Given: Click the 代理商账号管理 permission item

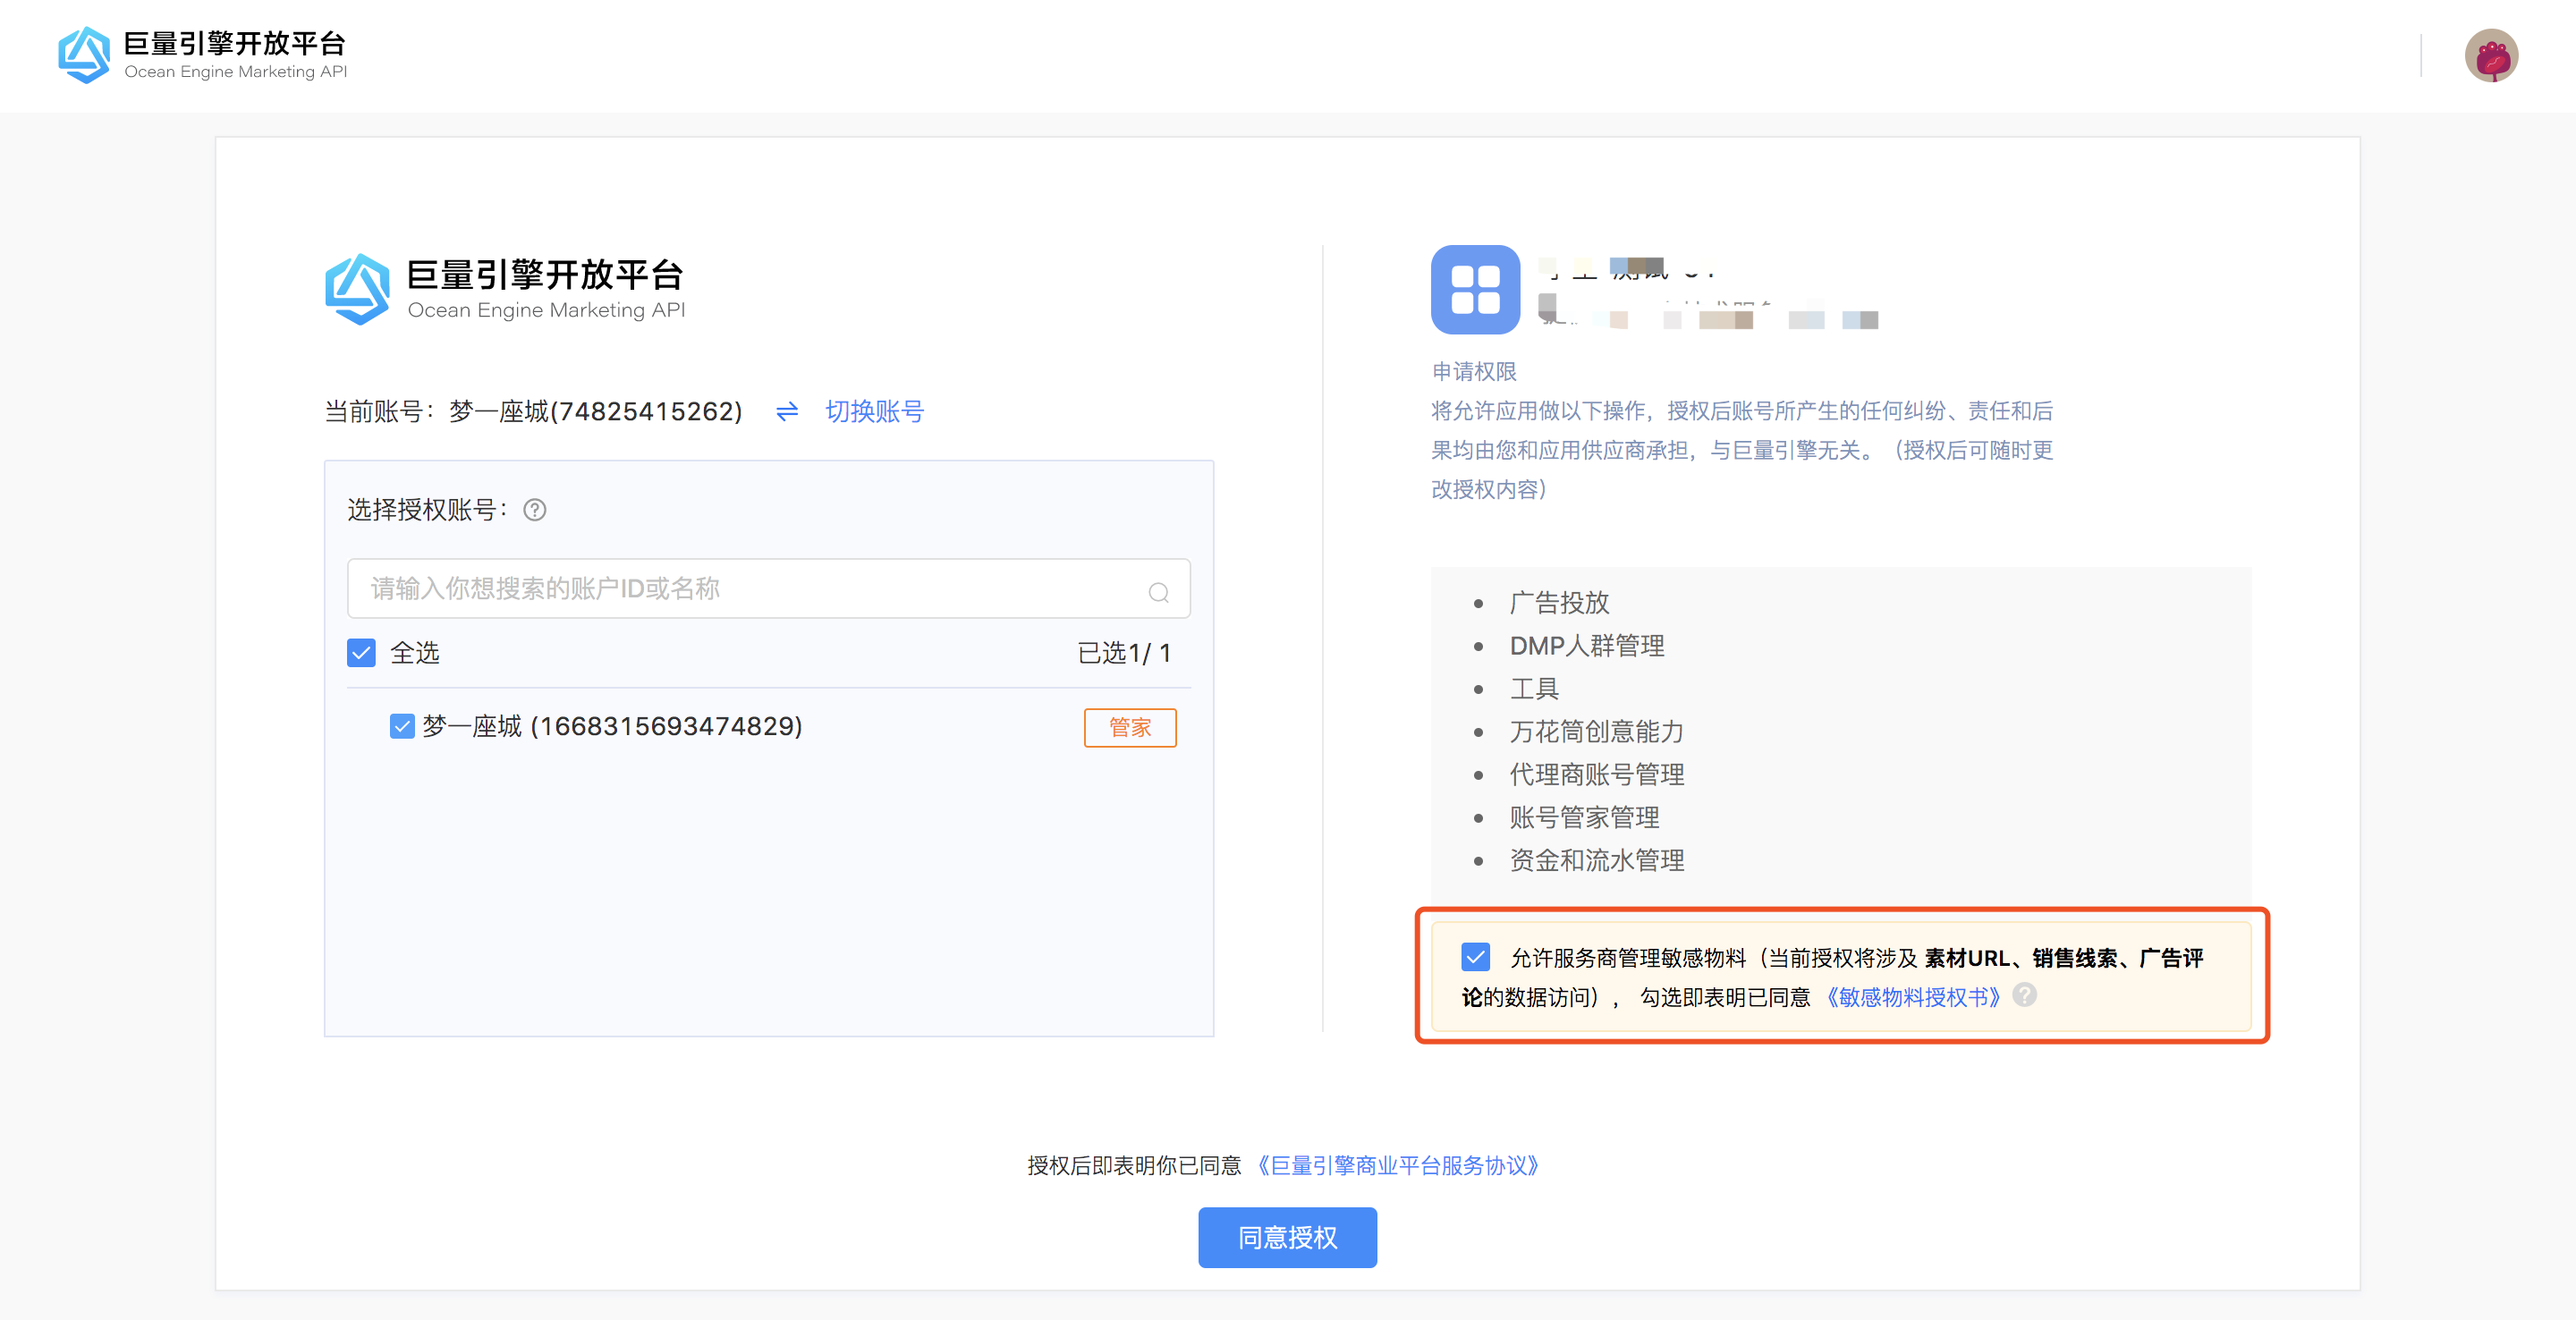Looking at the screenshot, I should (1597, 775).
